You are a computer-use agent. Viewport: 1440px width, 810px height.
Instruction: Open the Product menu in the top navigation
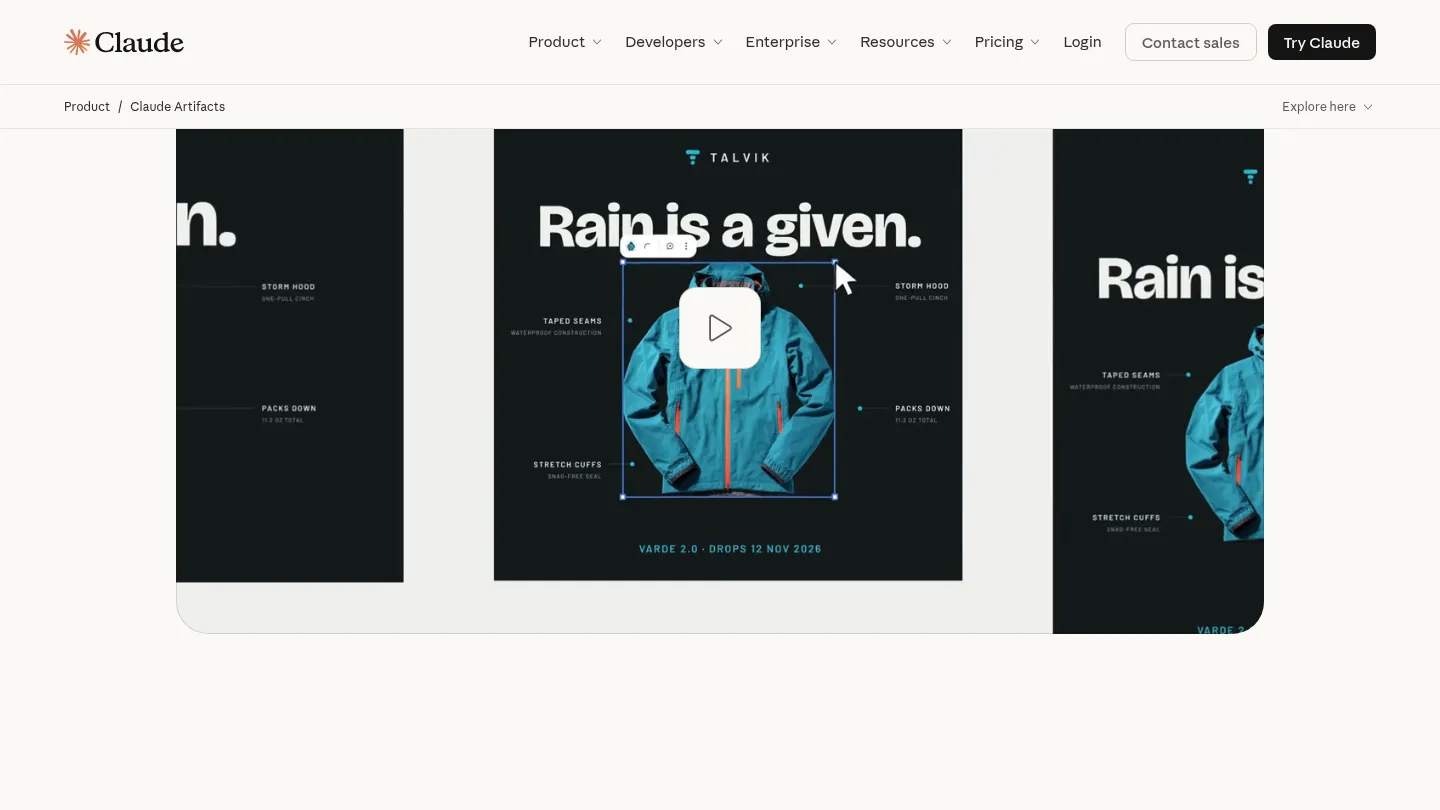[x=565, y=42]
